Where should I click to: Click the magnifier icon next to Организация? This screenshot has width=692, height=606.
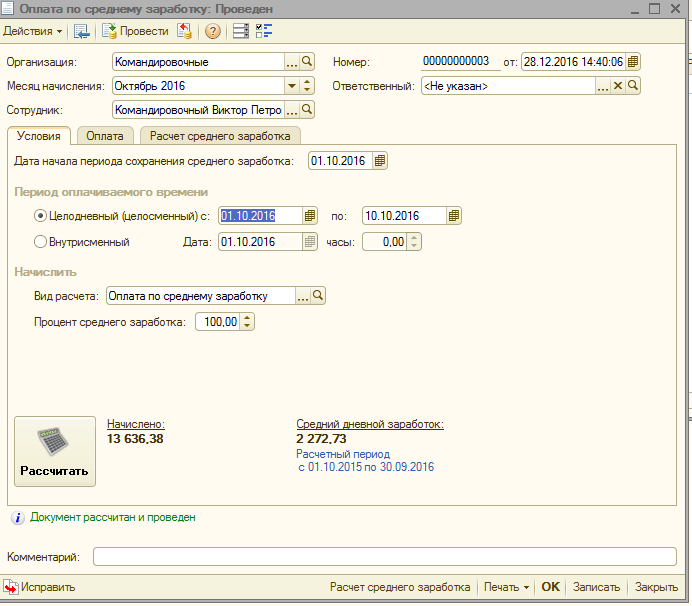coord(308,61)
